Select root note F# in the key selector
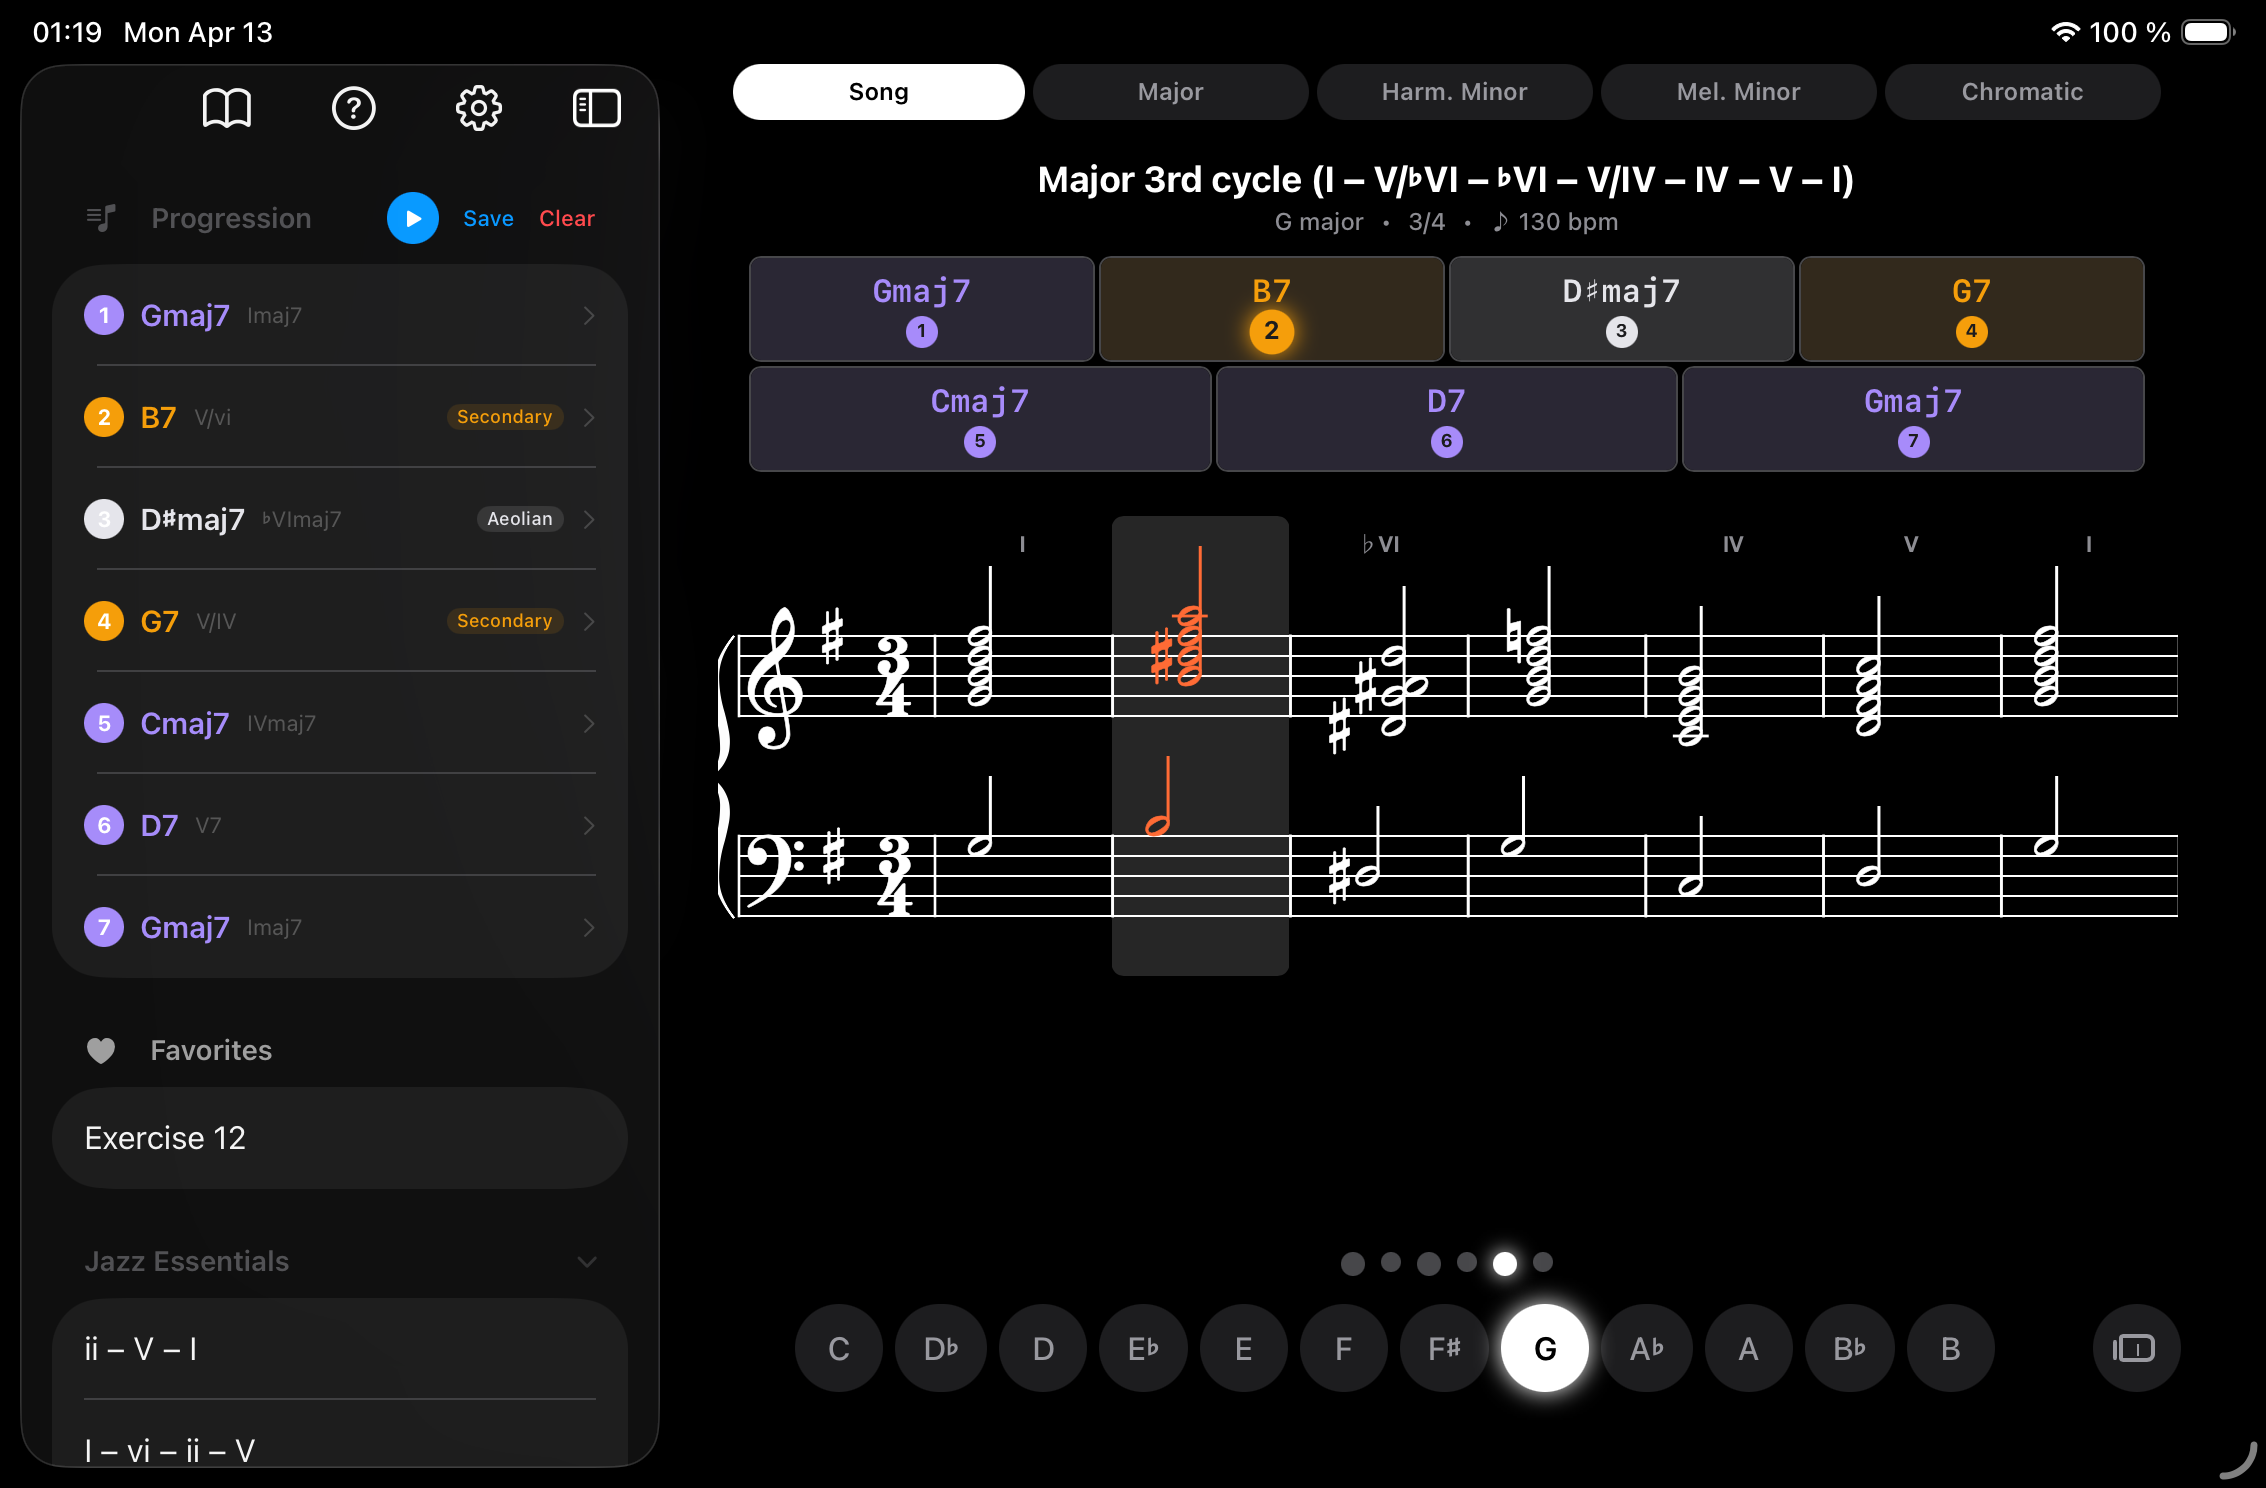 click(x=1444, y=1348)
